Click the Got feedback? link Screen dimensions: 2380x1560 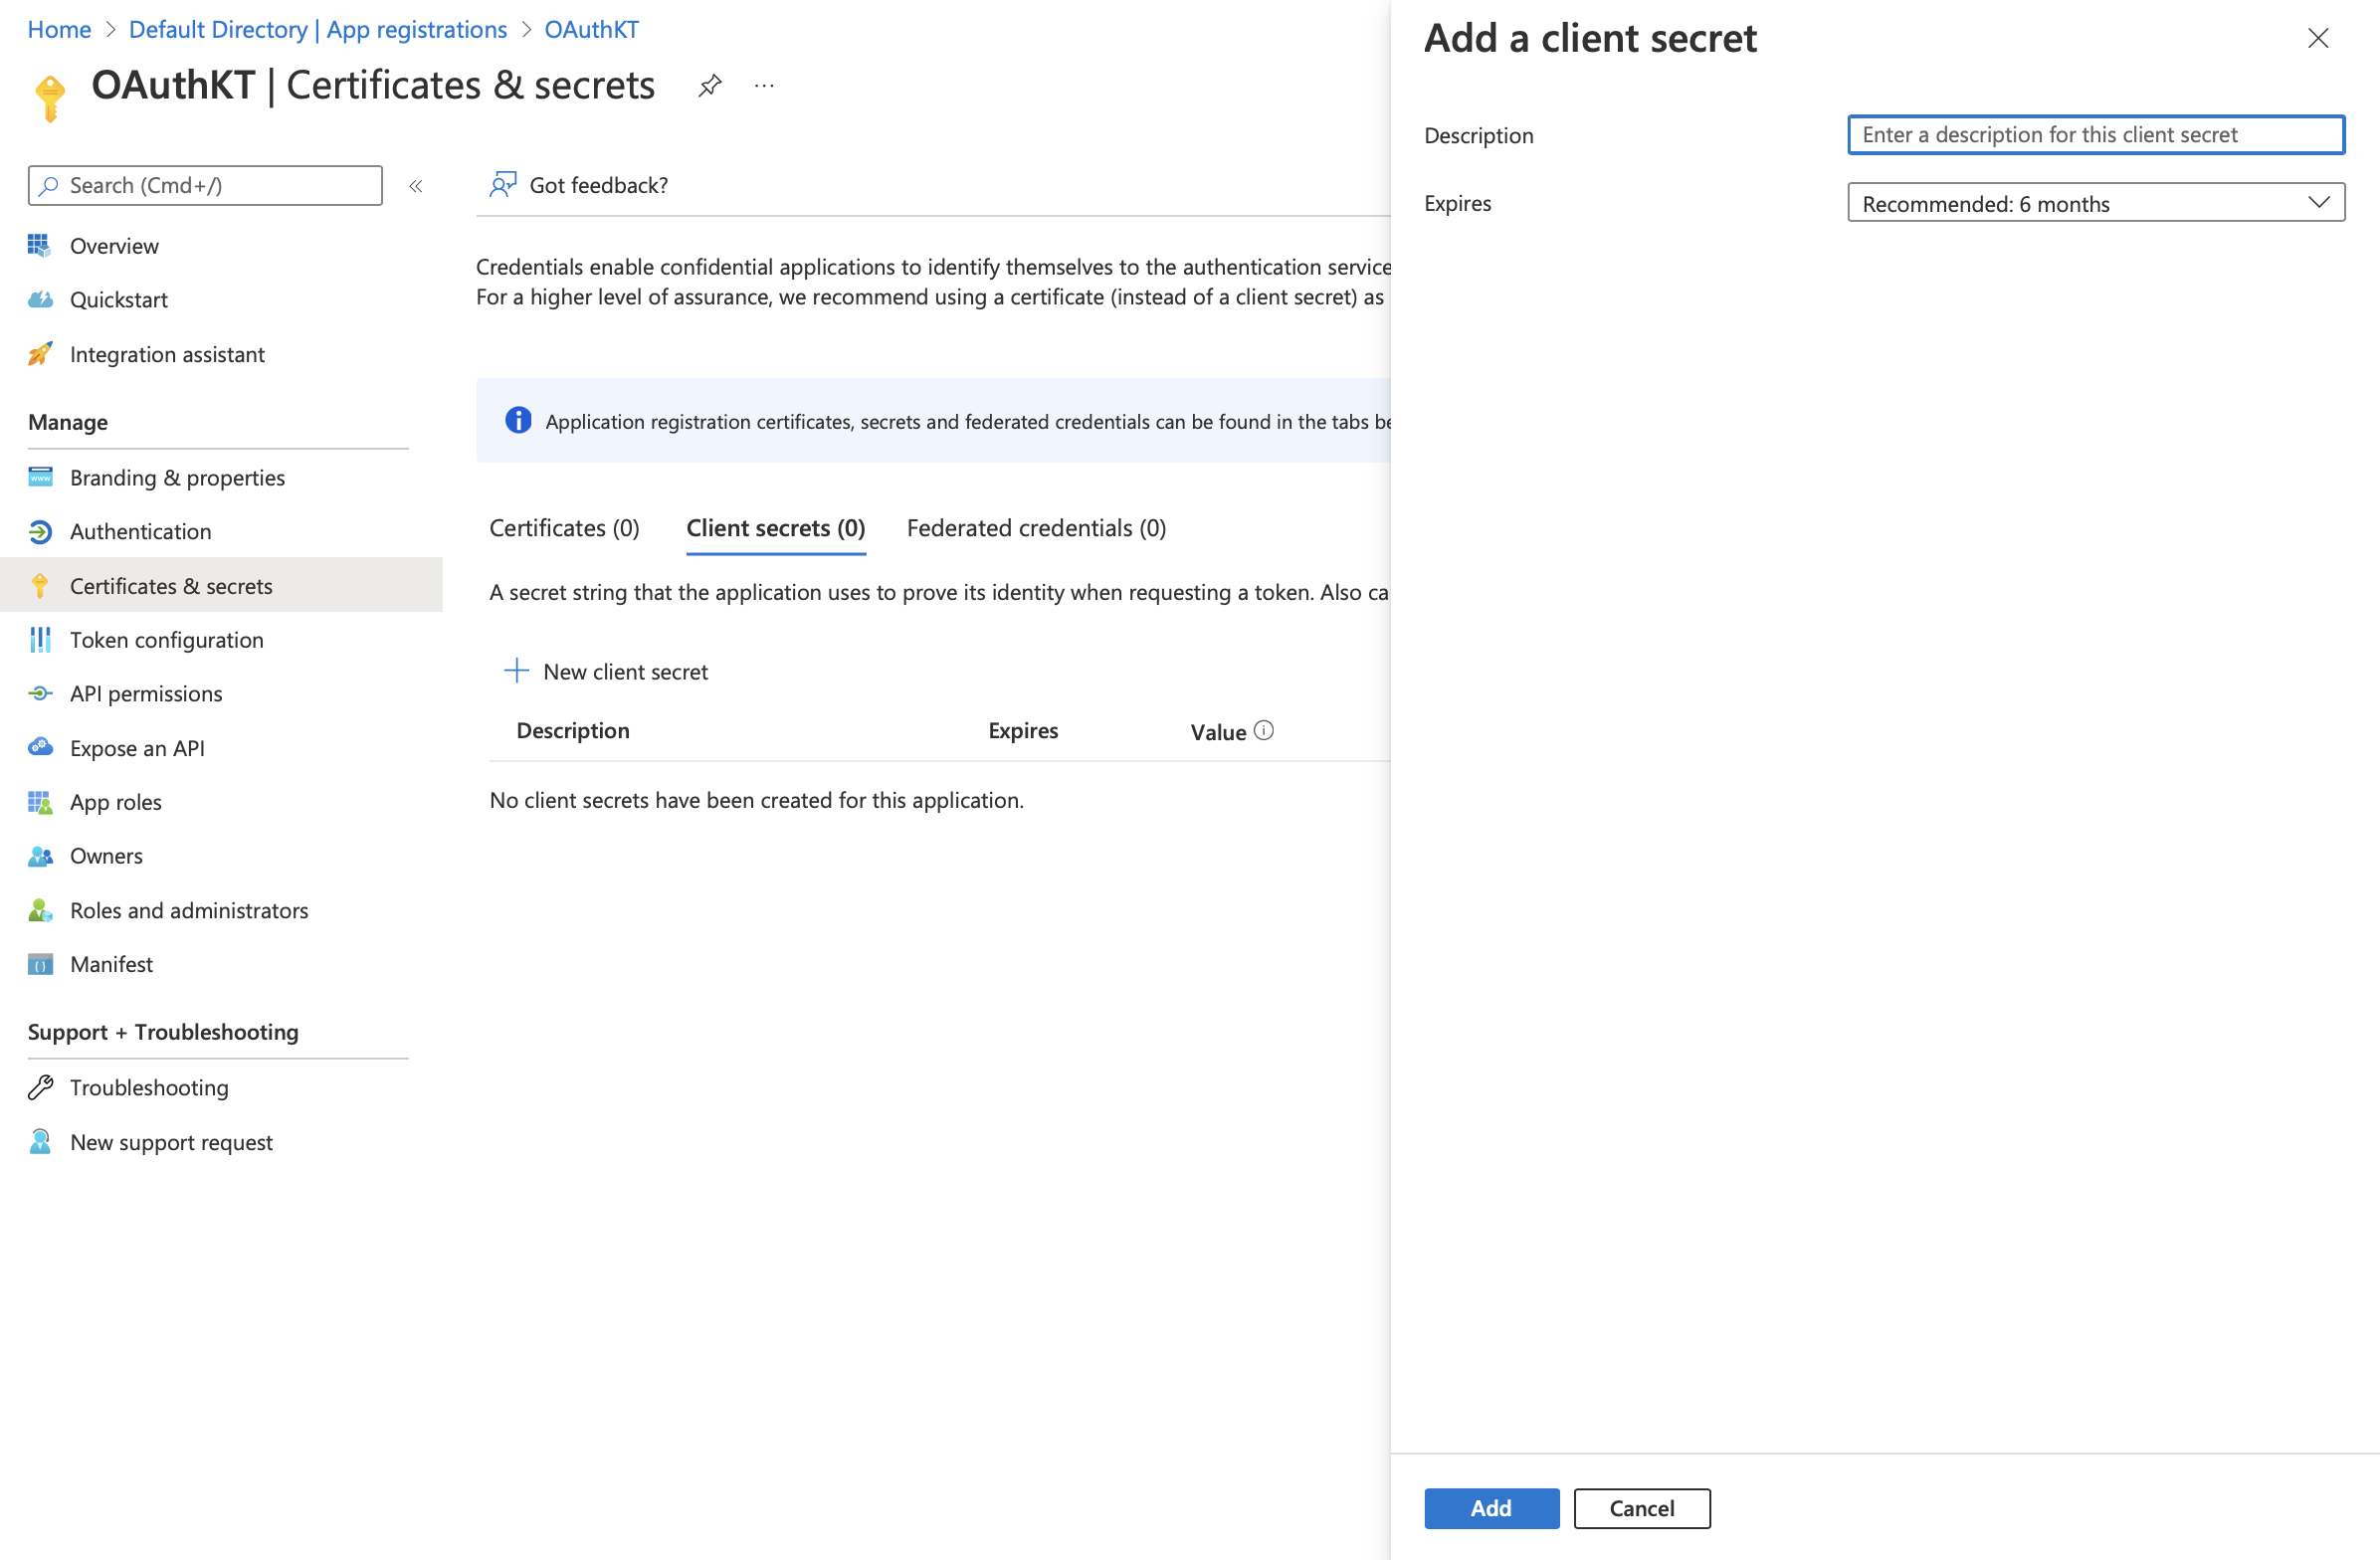[579, 185]
